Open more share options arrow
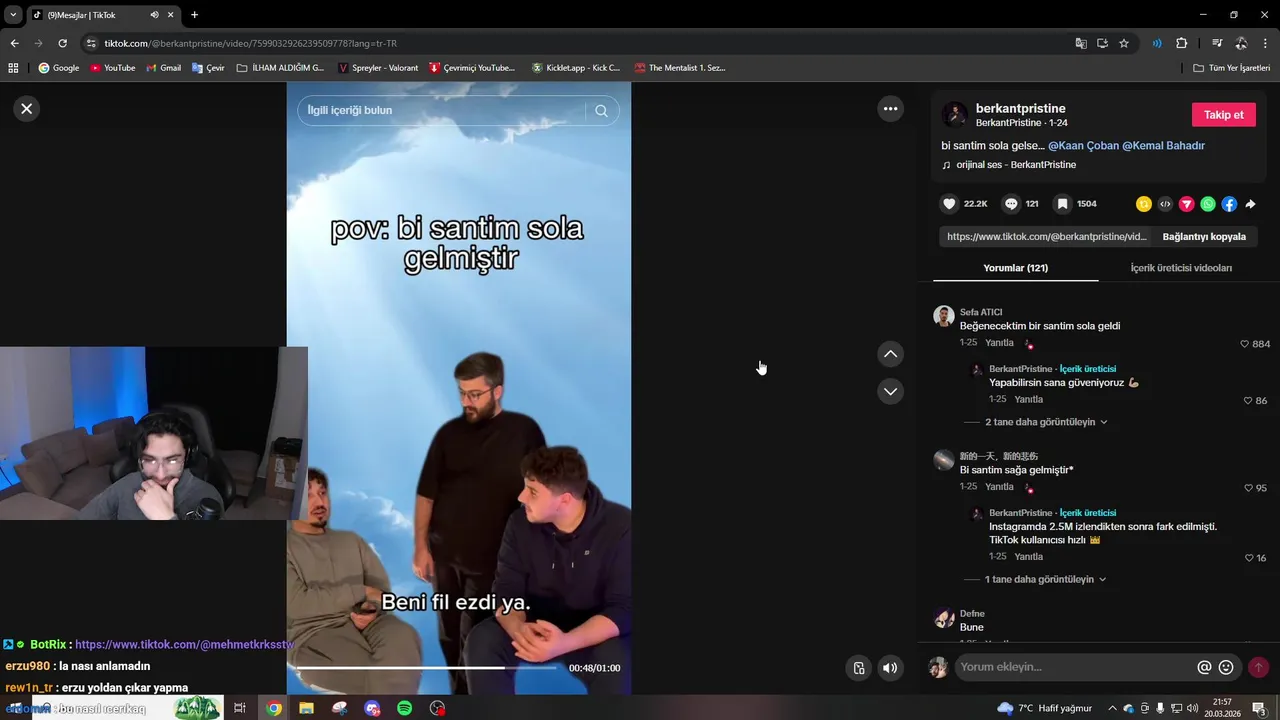The image size is (1280, 720). point(1250,204)
